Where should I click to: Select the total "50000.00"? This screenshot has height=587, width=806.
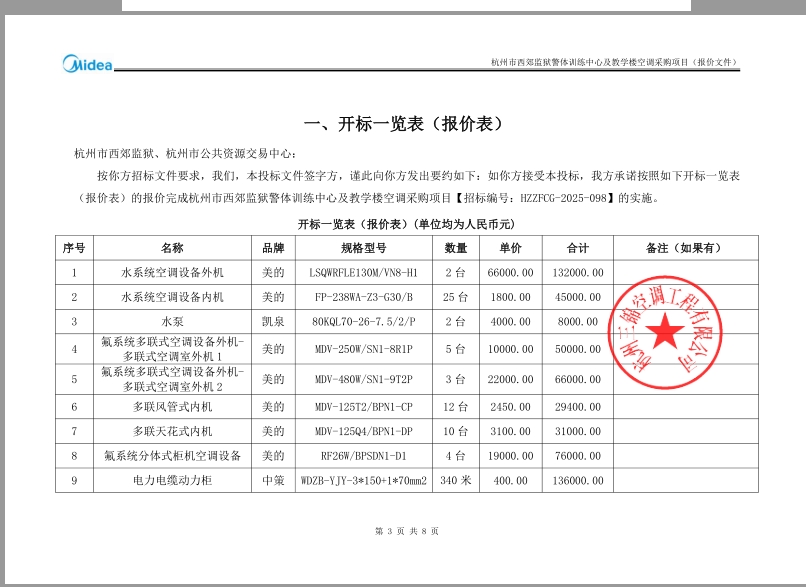[x=578, y=349]
